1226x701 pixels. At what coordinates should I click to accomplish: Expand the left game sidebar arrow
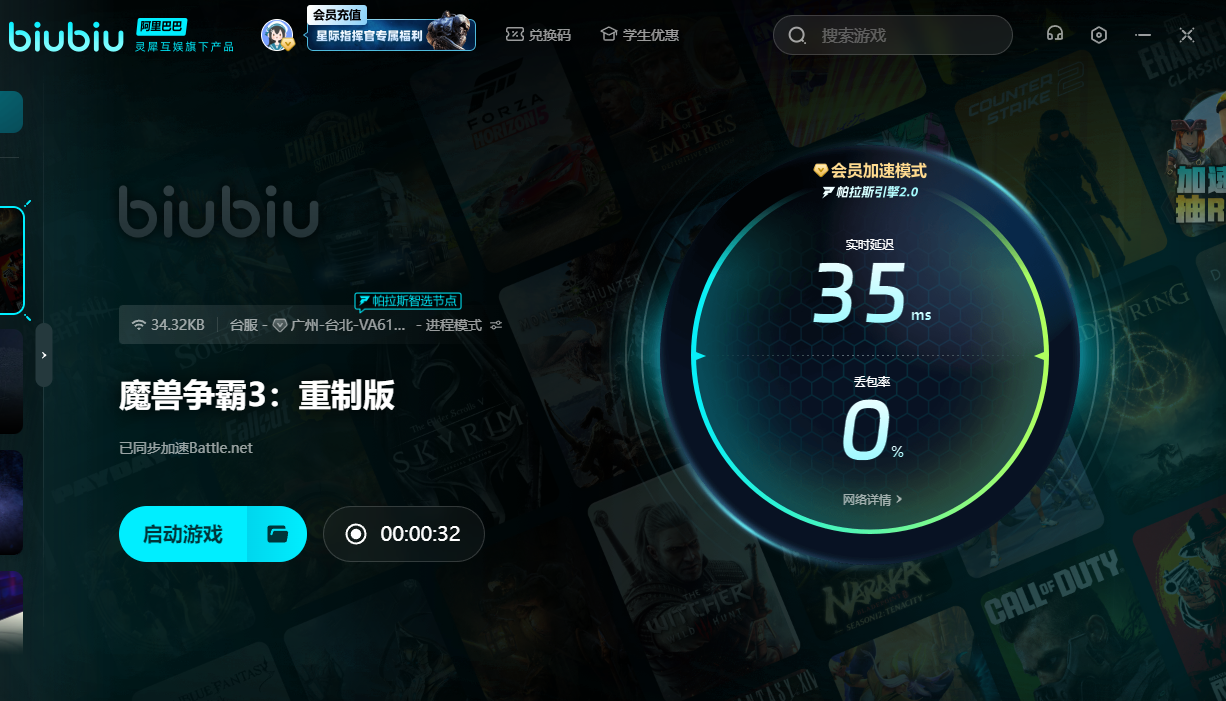coord(44,355)
